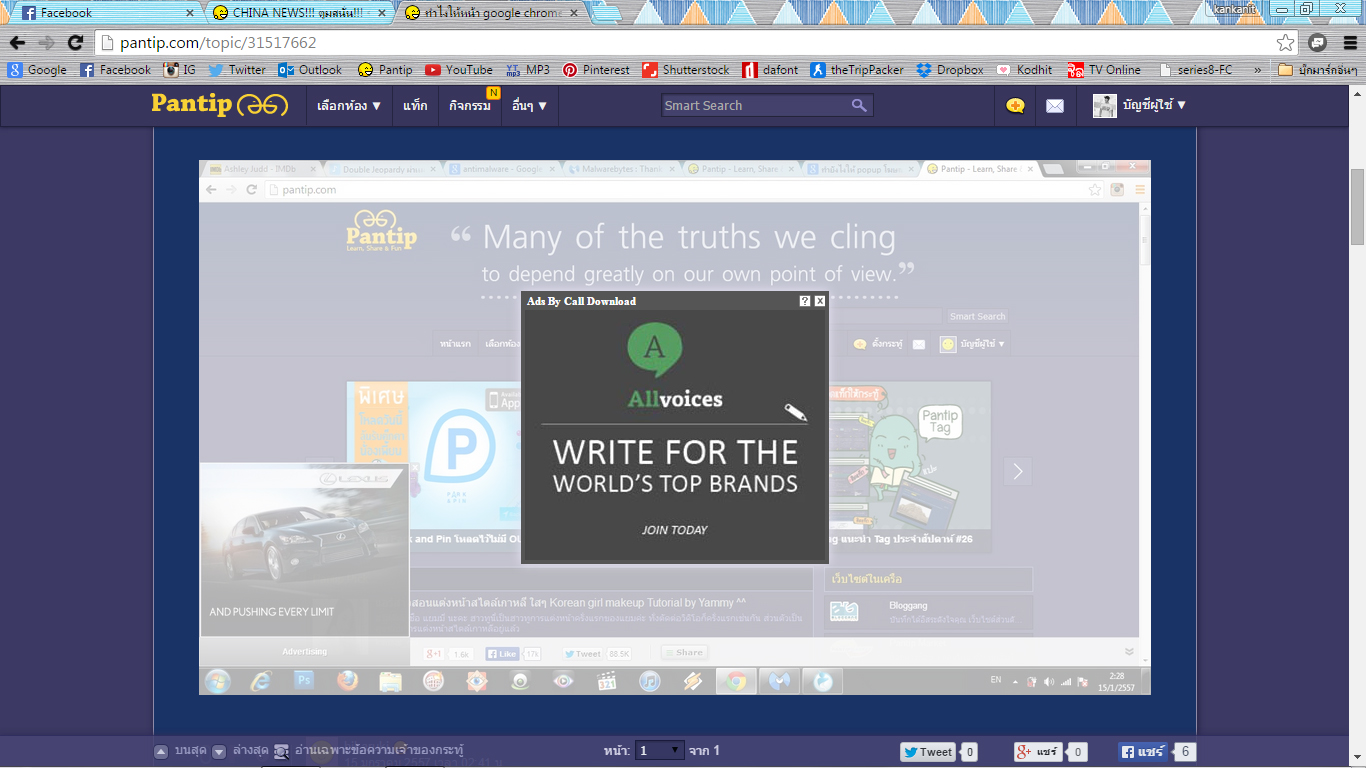The height and width of the screenshot is (768, 1366).
Task: Close the Facebook tab
Action: click(x=190, y=13)
